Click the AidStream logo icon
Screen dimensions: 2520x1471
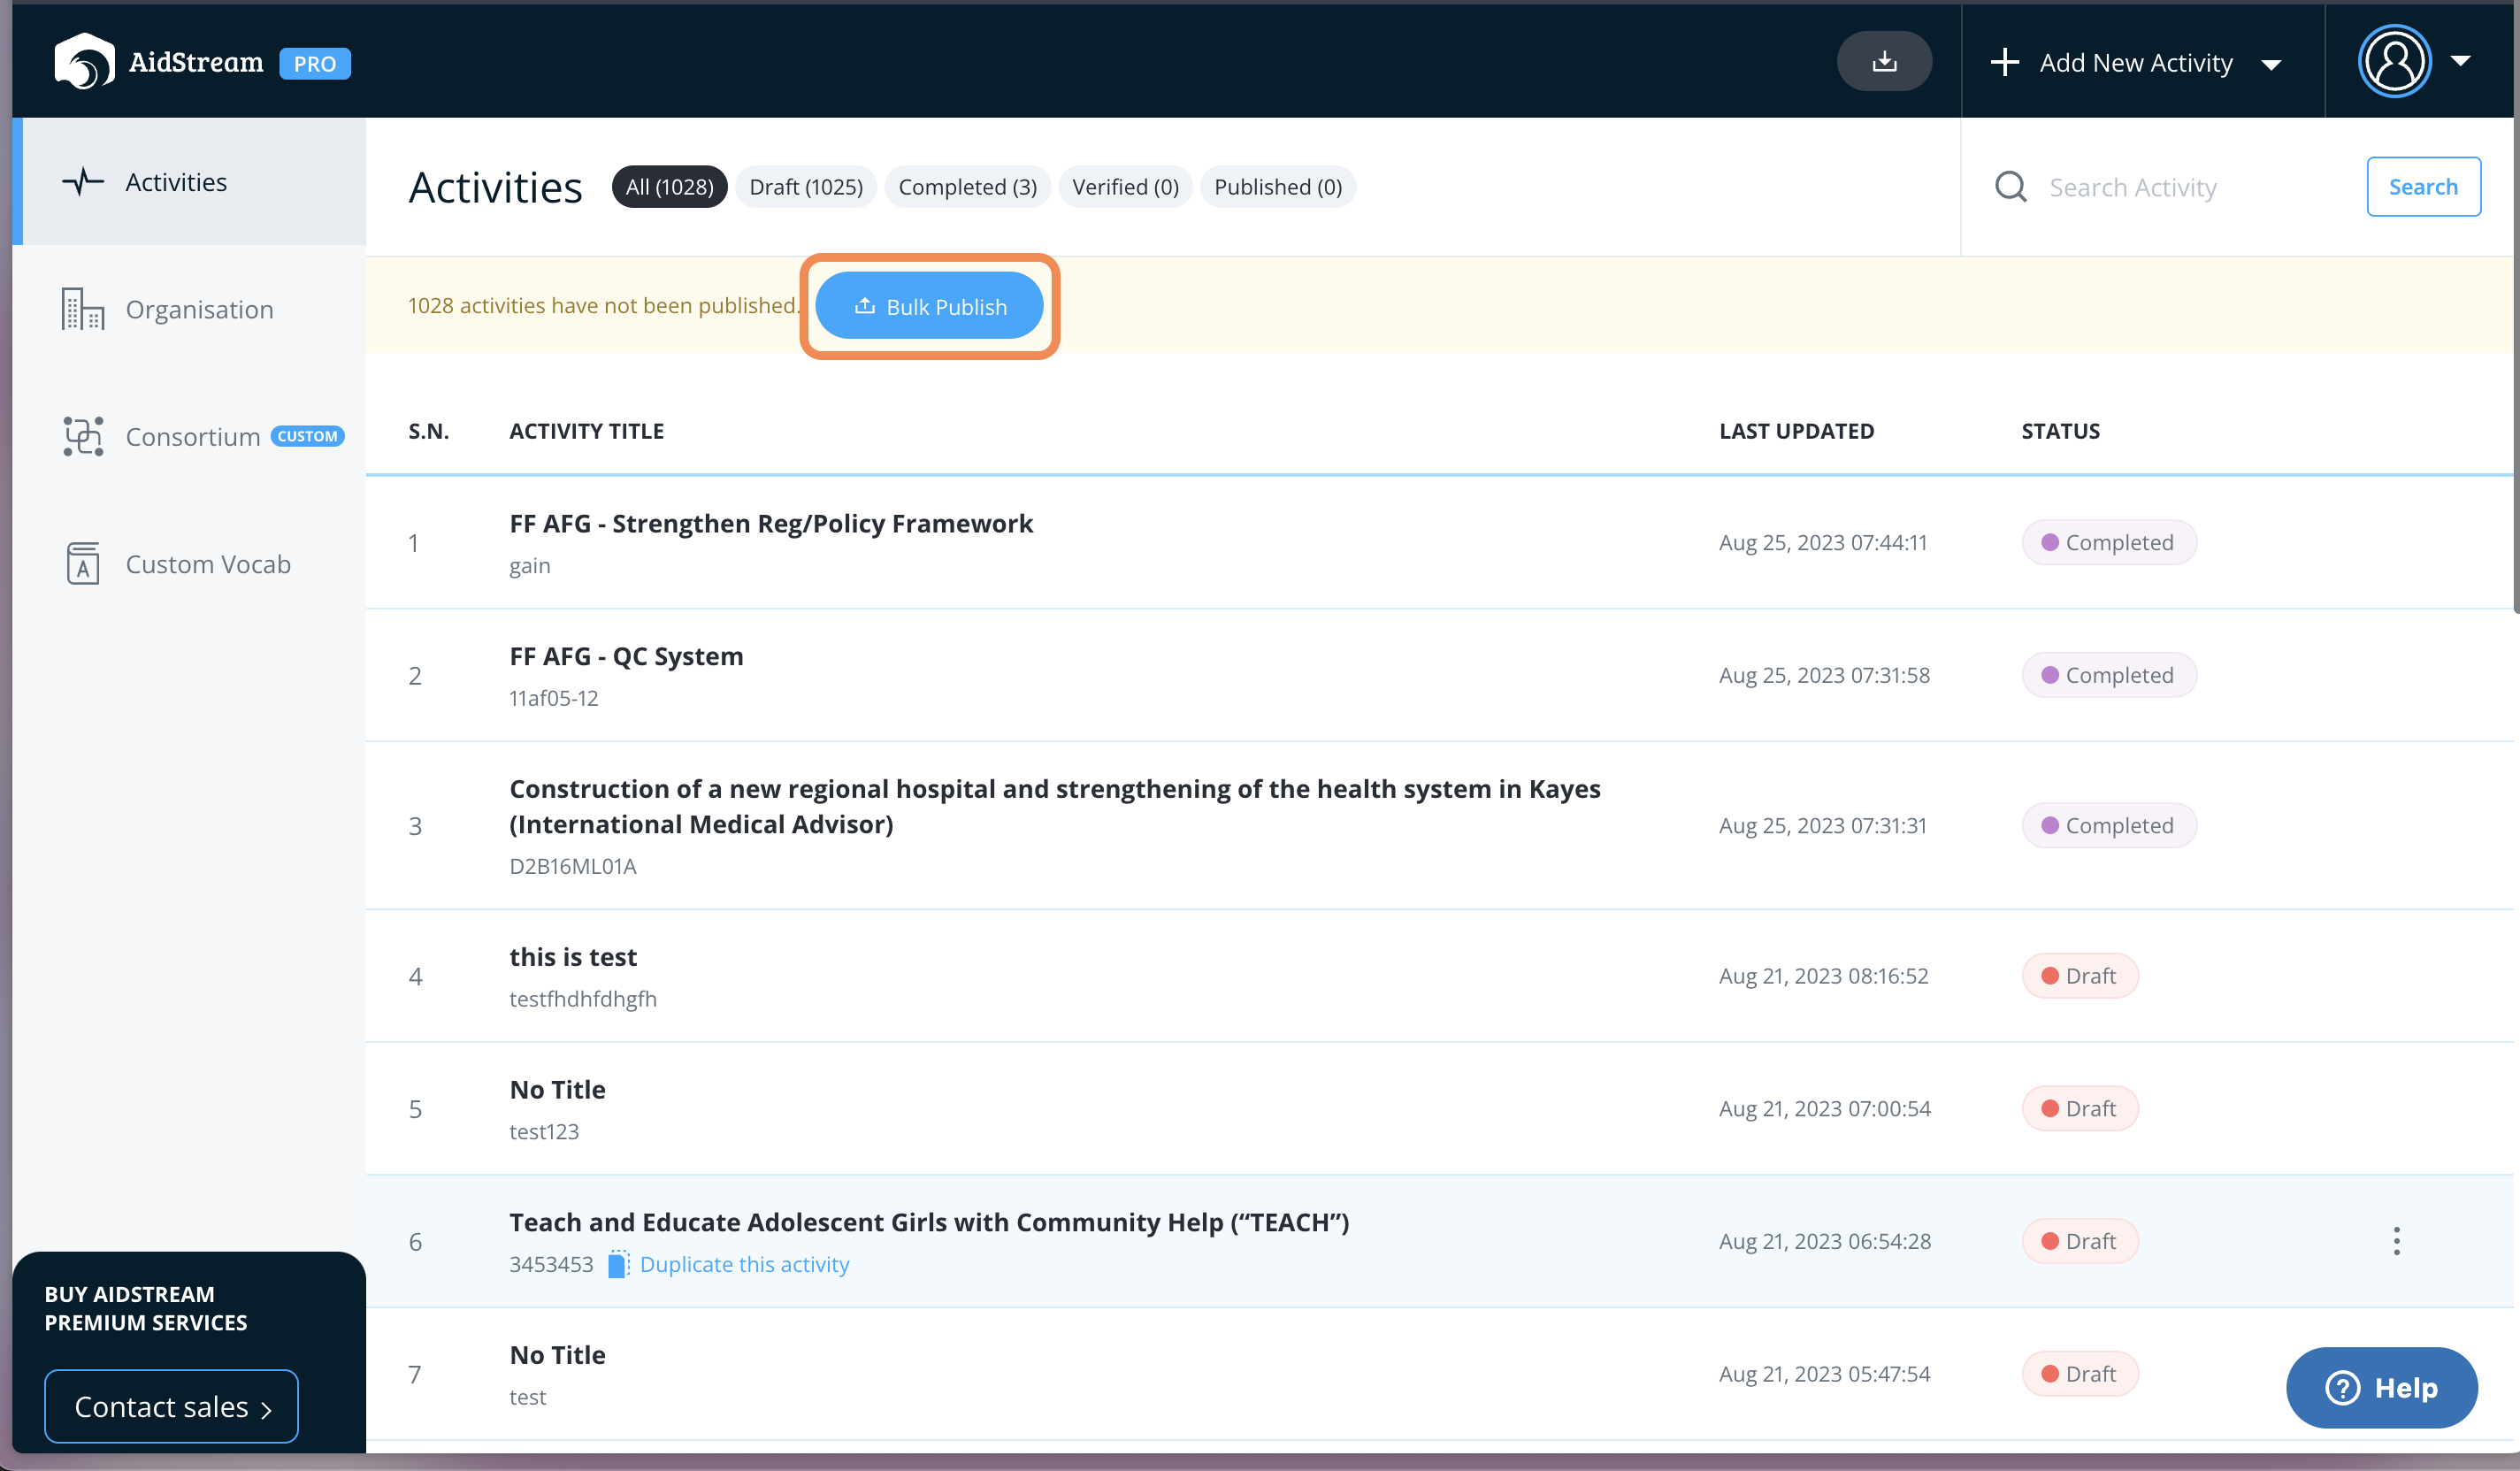coord(84,62)
